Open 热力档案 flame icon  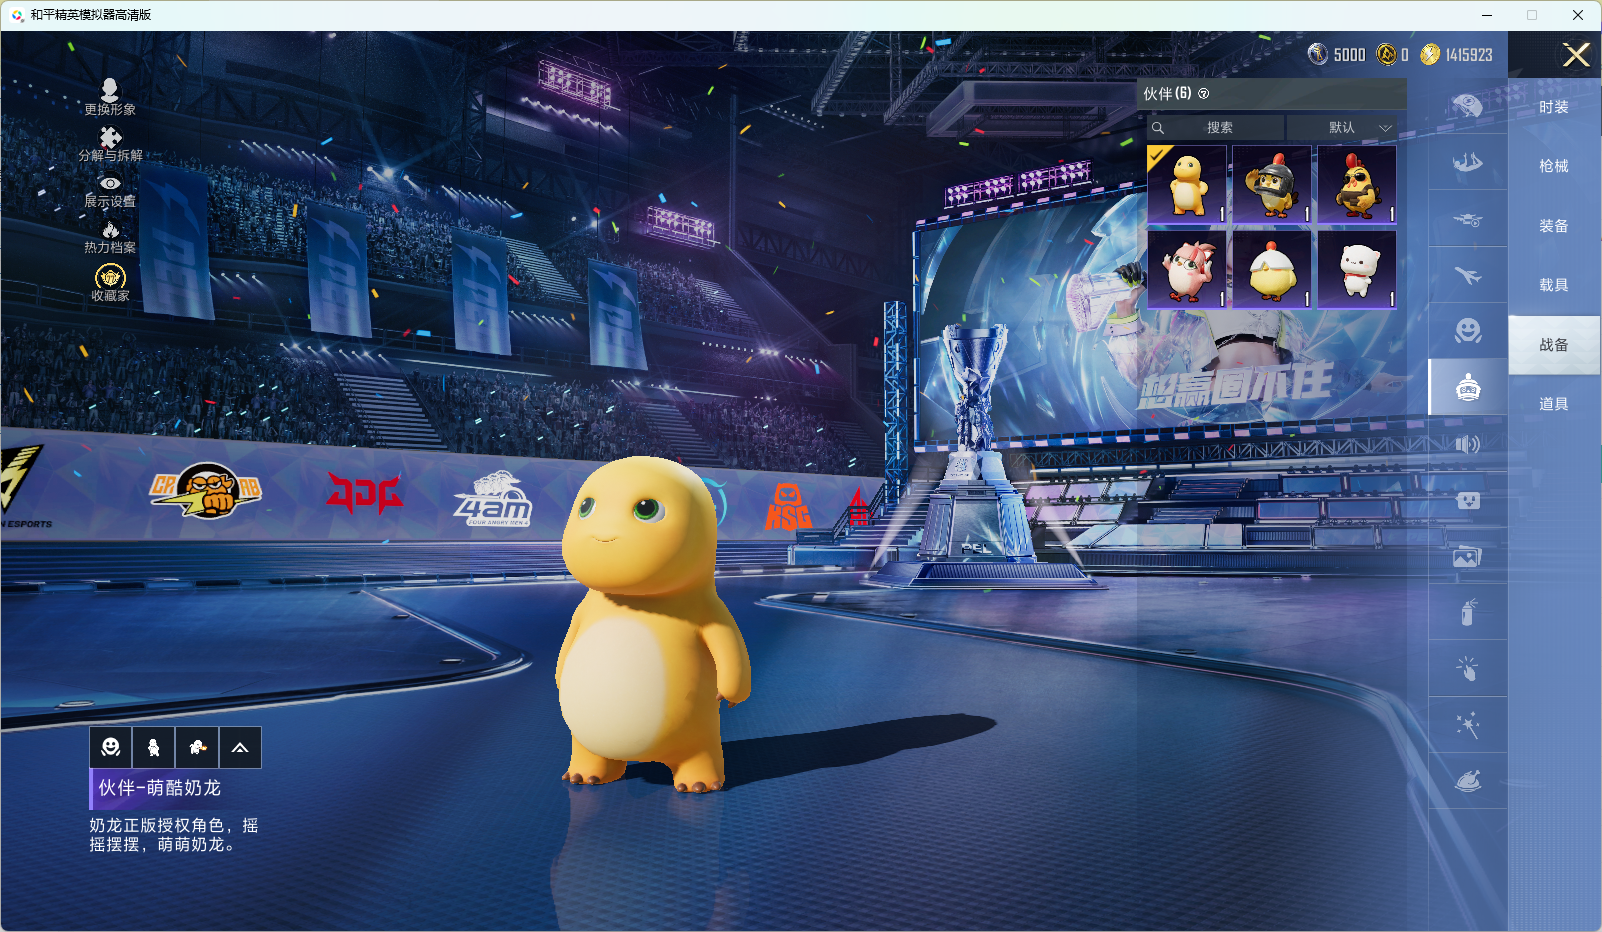110,237
